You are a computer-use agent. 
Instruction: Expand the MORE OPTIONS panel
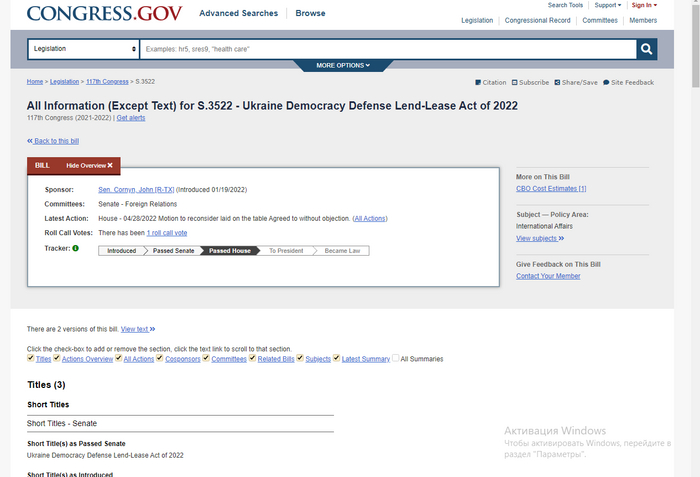[343, 65]
